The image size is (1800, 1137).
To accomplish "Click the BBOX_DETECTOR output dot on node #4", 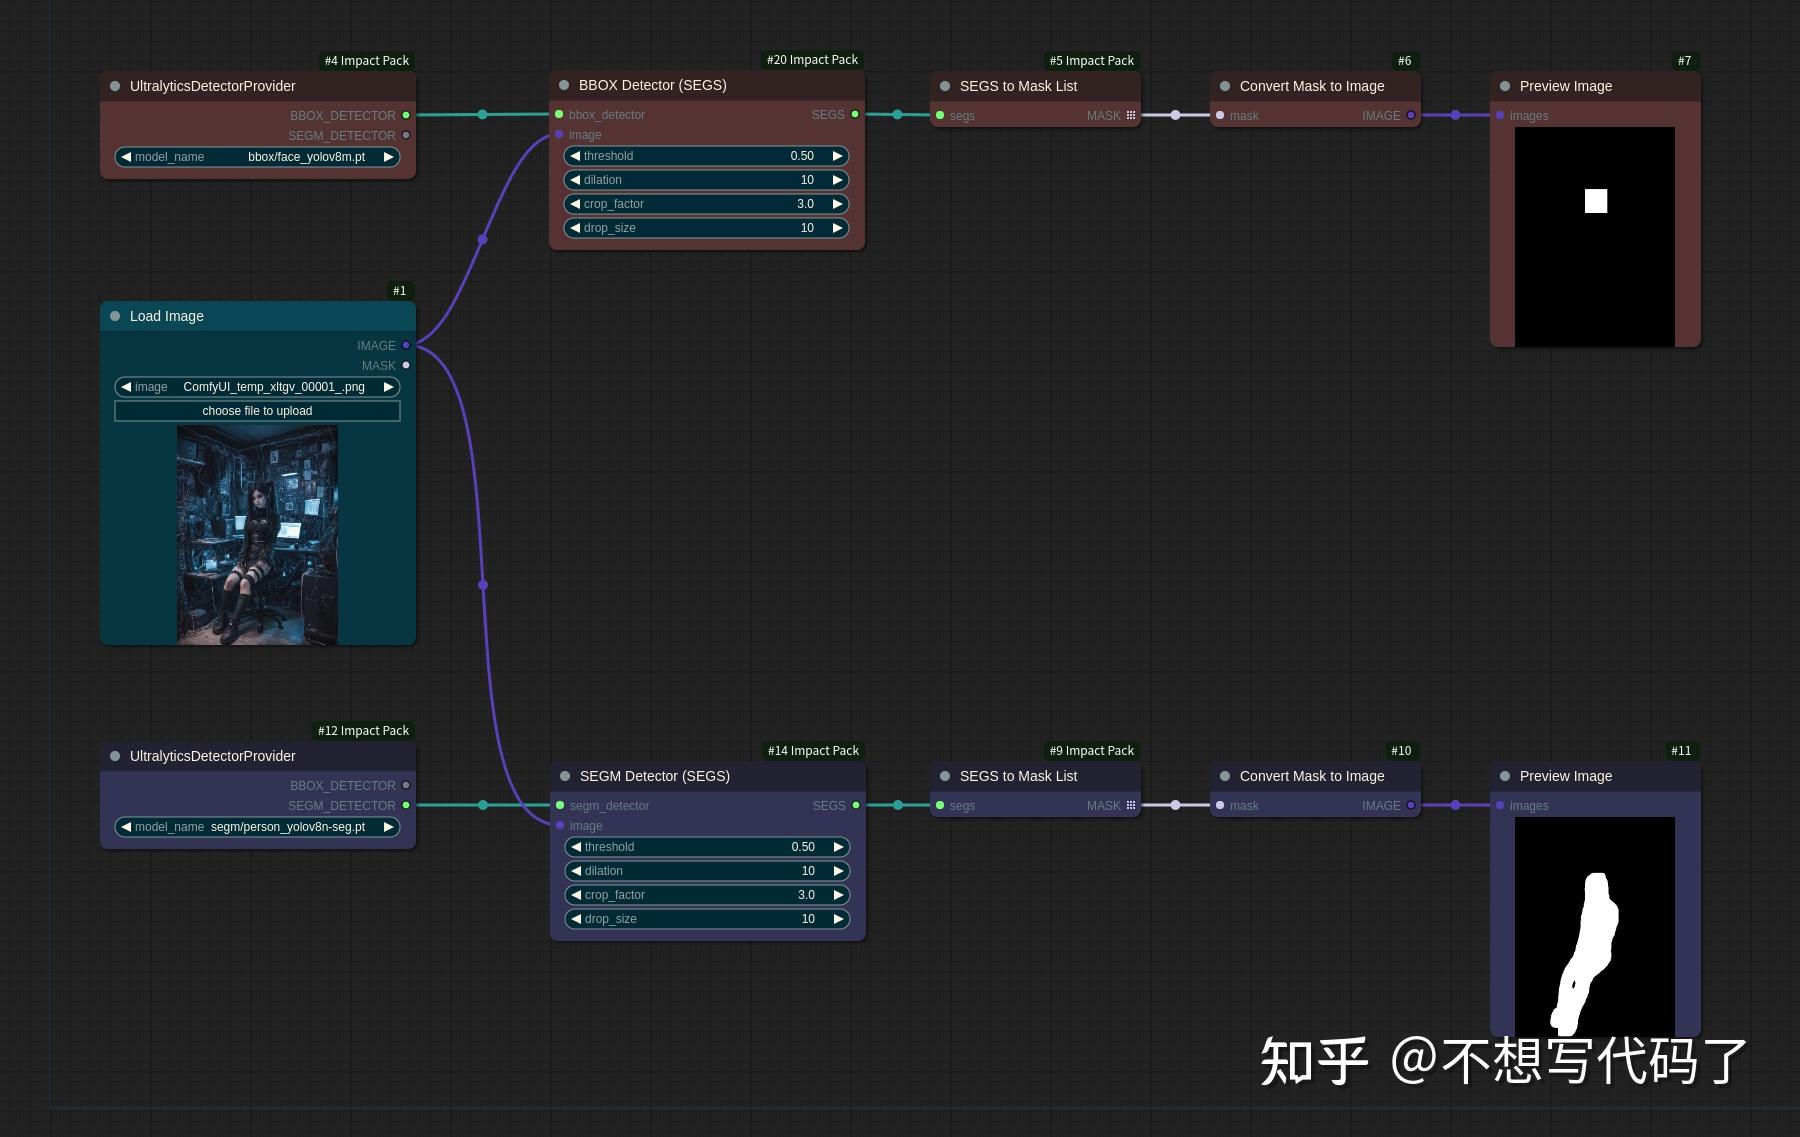I will (405, 115).
